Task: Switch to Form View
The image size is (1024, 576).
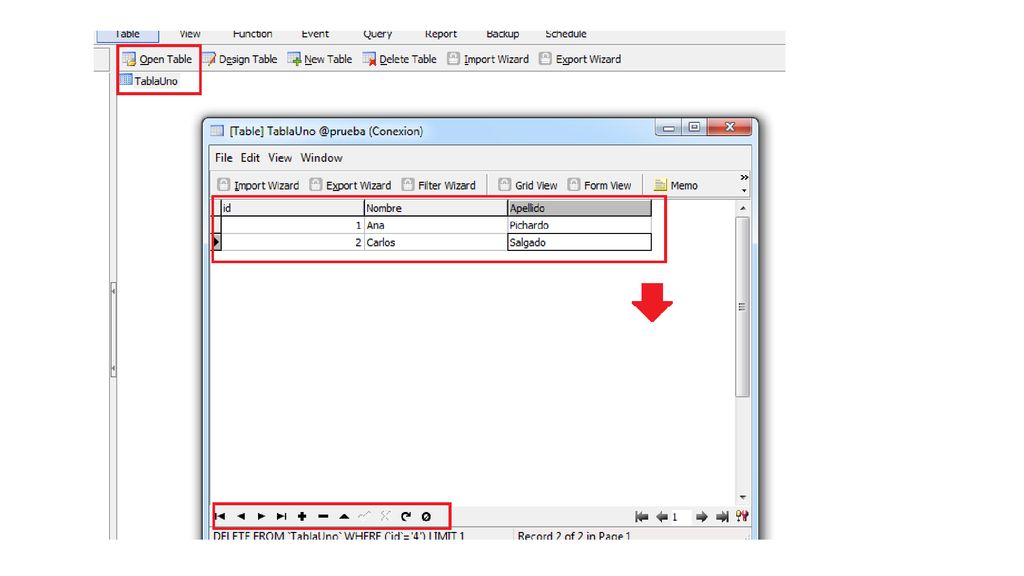Action: click(600, 185)
